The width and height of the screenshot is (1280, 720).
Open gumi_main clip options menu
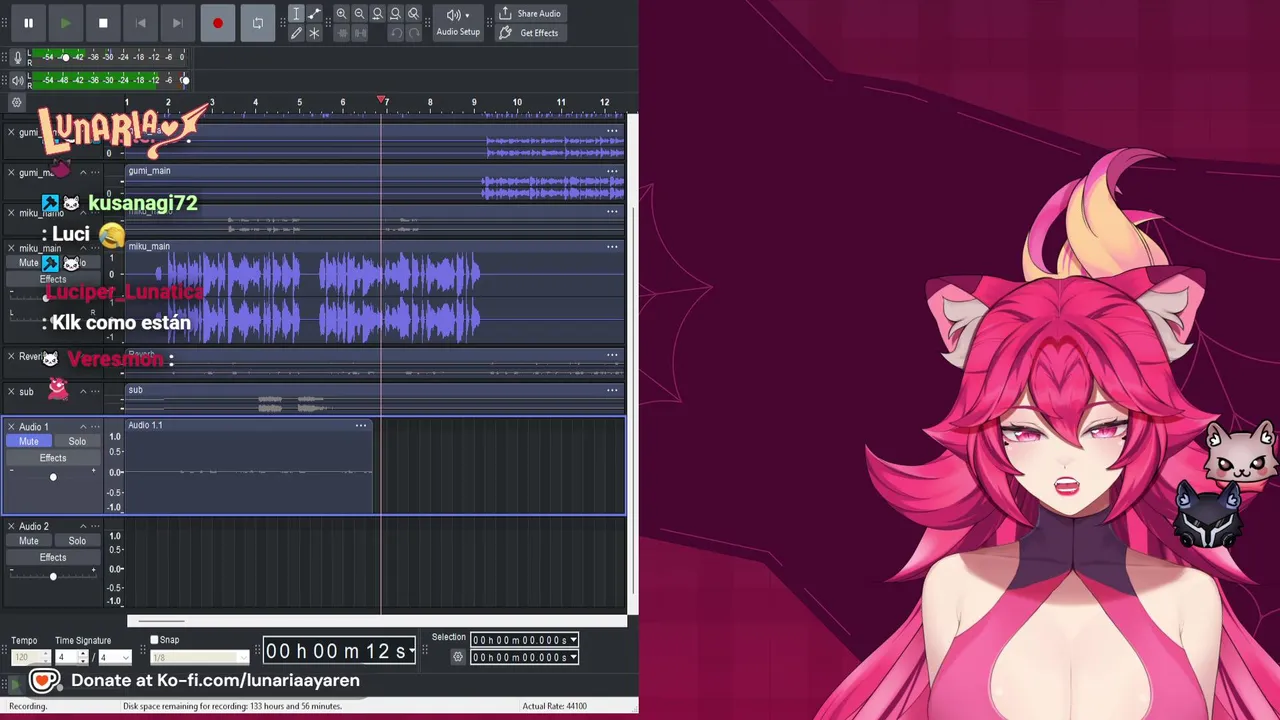612,171
